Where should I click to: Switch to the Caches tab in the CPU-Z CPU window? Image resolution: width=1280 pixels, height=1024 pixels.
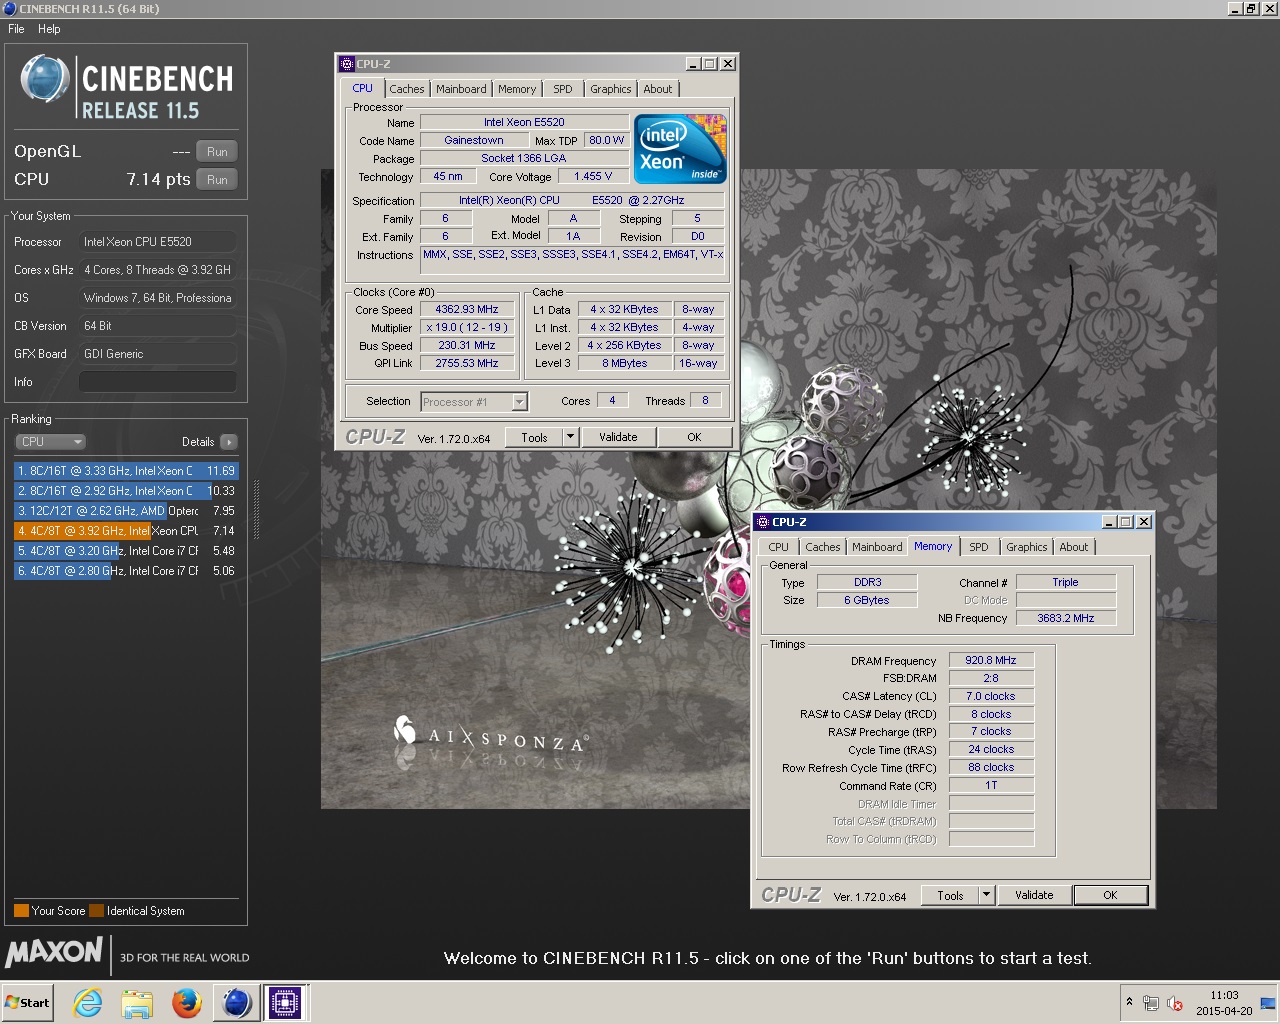(x=407, y=89)
